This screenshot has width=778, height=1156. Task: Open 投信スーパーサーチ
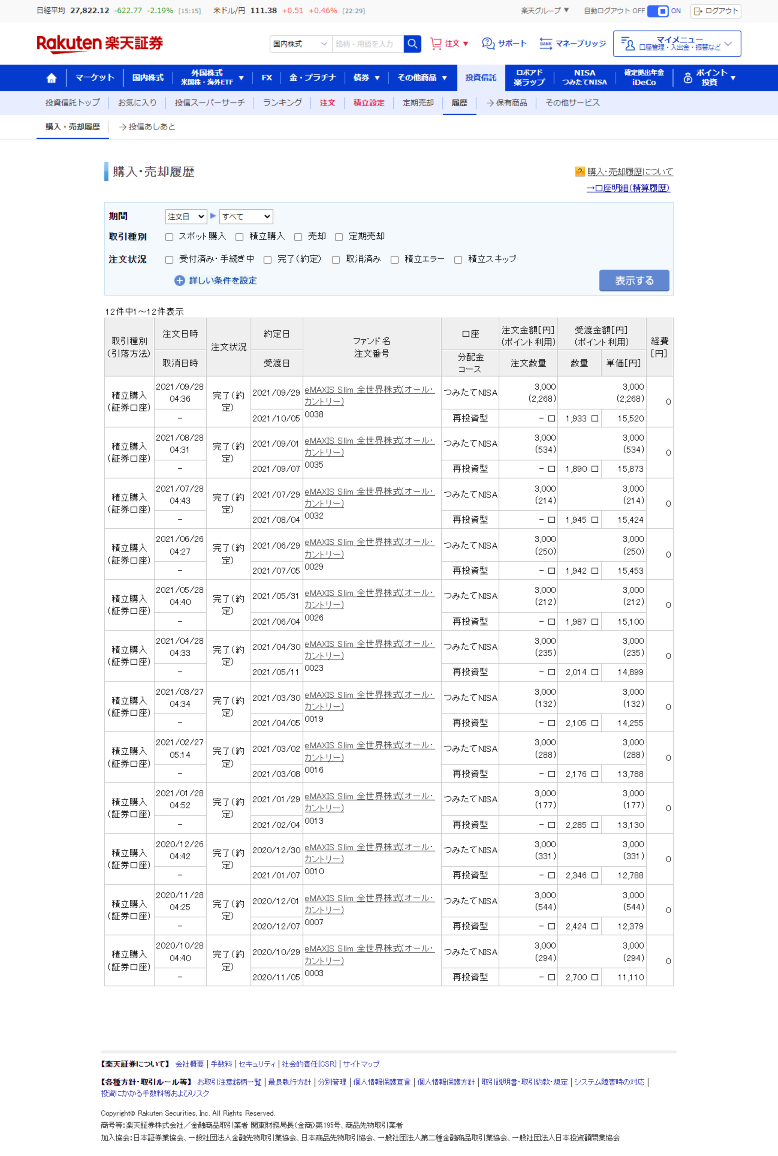click(x=209, y=102)
